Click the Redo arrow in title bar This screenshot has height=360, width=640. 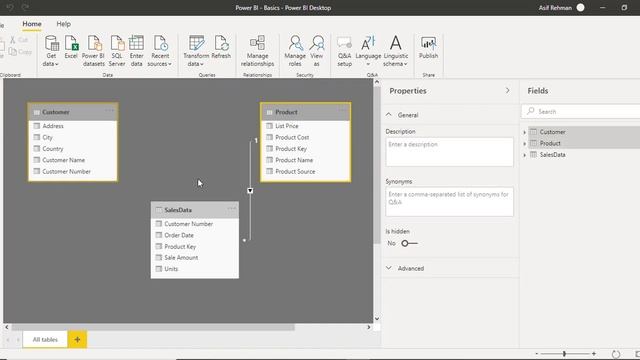click(x=25, y=7)
